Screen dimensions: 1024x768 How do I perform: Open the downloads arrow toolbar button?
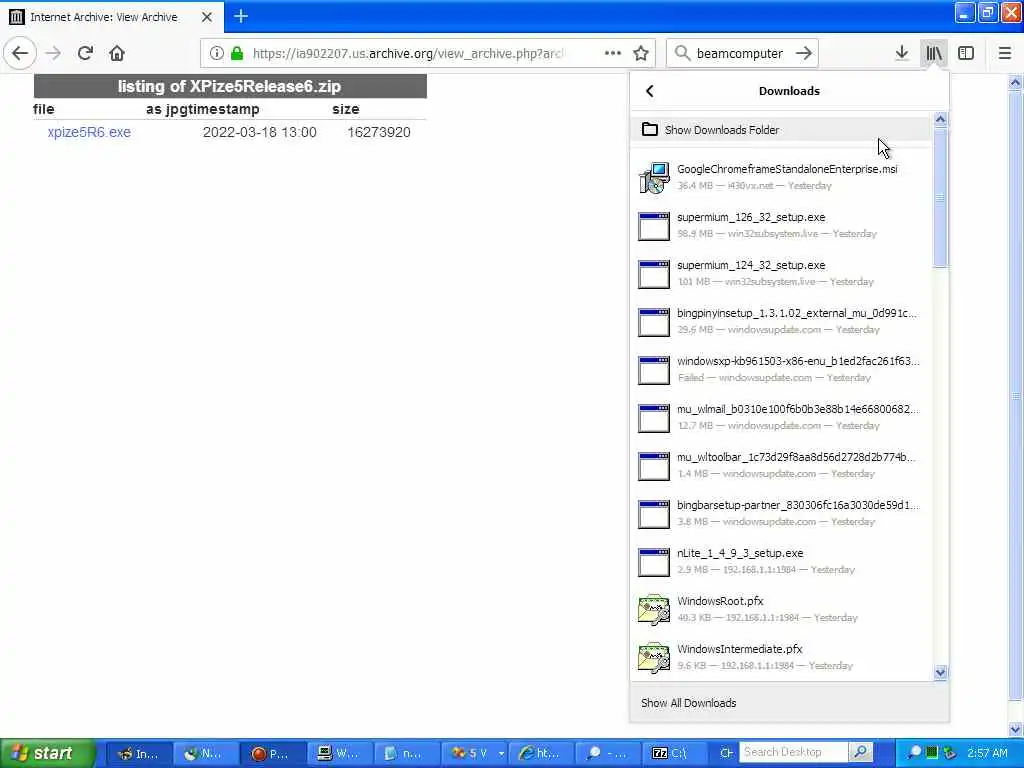pos(901,53)
